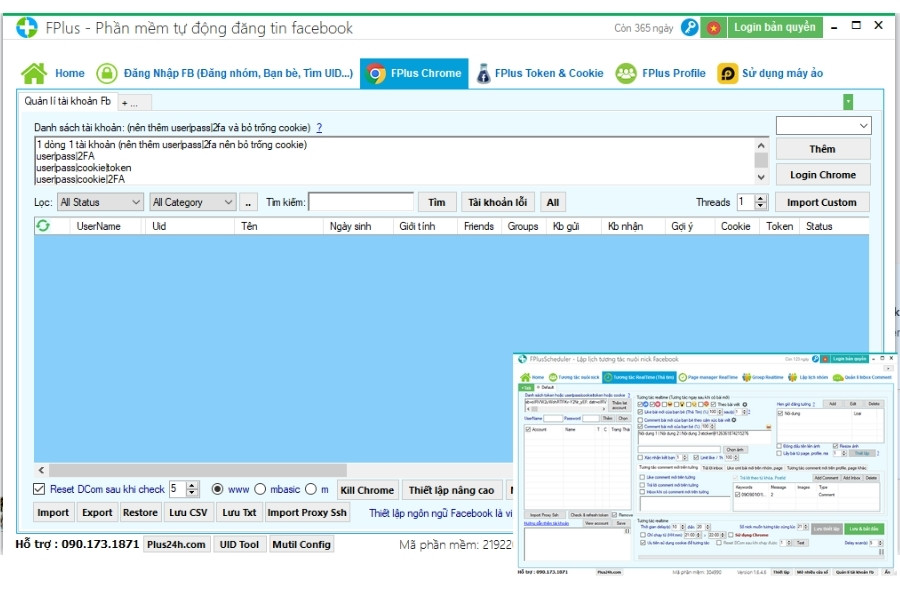Screen dimensions: 900x600
Task: Click the Restore button
Action: point(140,512)
